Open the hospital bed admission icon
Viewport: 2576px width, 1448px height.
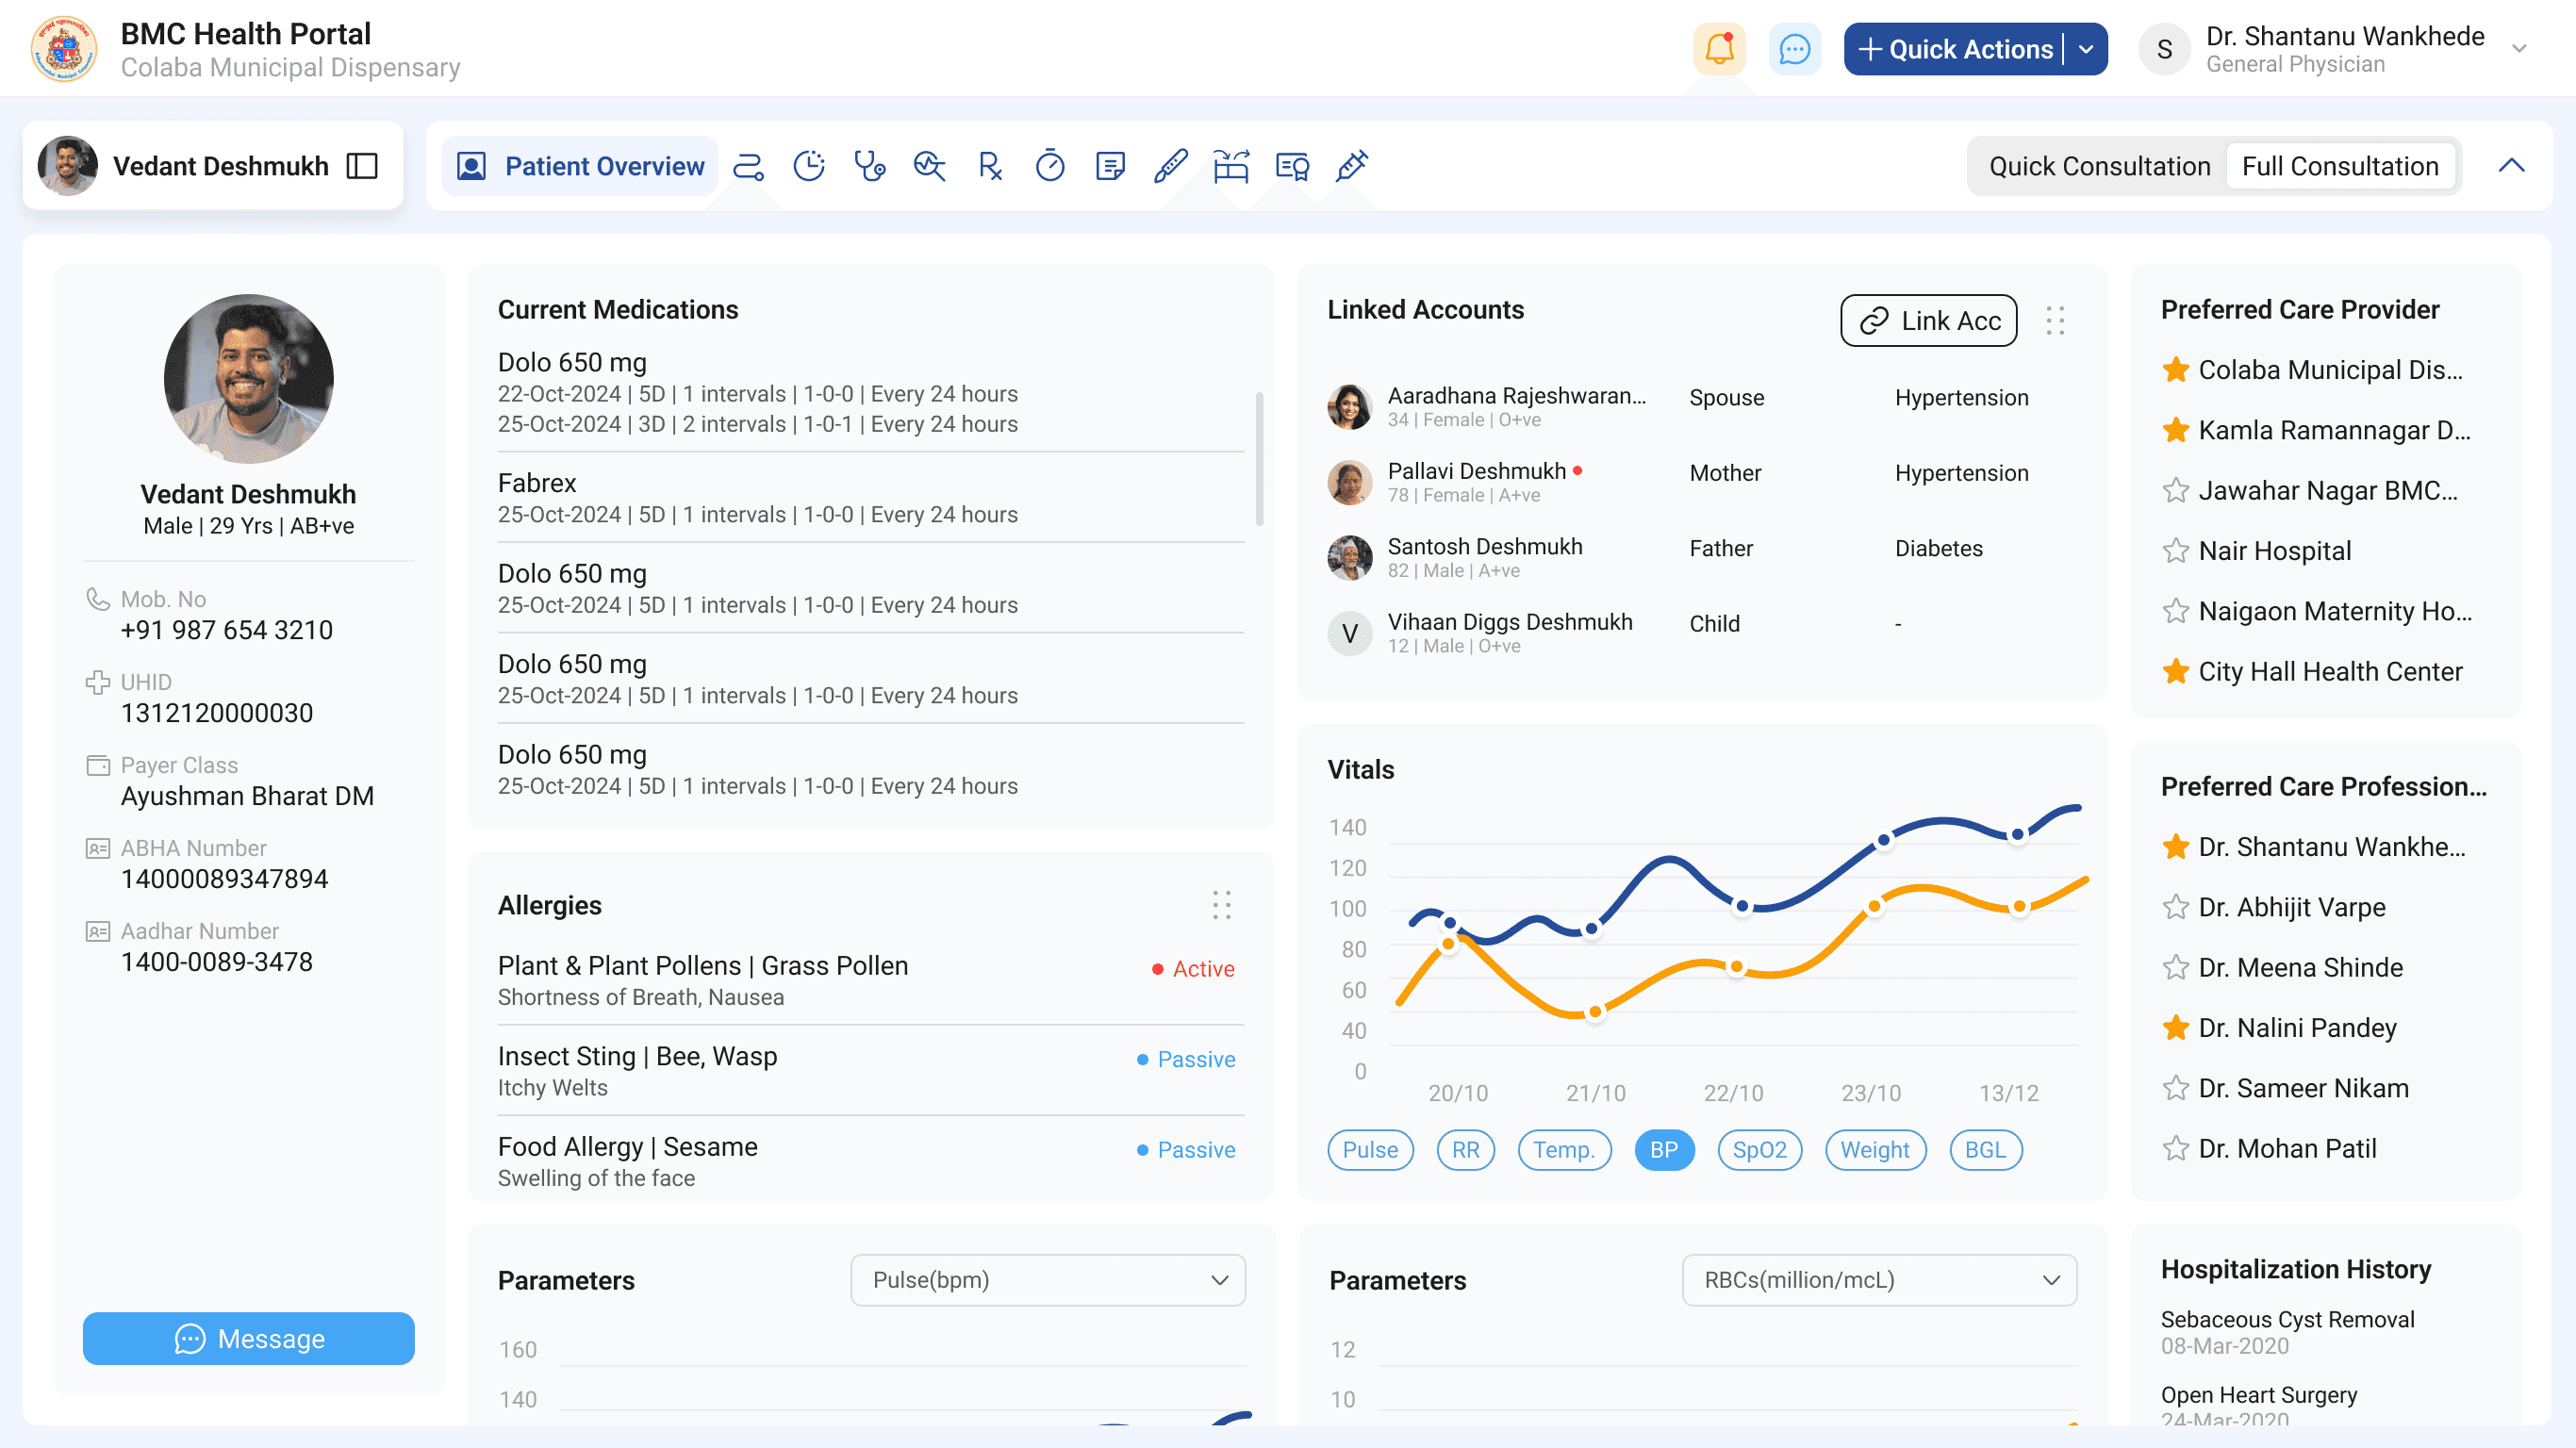click(1230, 166)
